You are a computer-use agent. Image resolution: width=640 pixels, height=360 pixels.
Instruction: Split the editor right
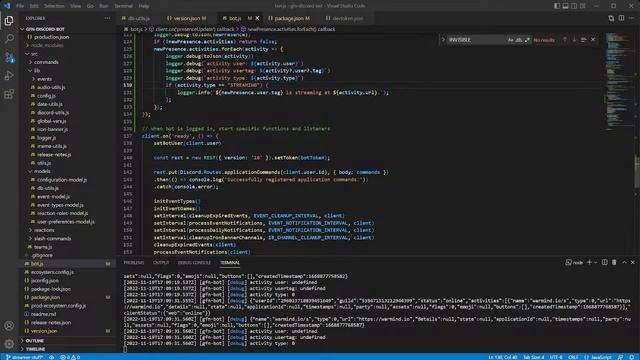pyautogui.click(x=621, y=18)
